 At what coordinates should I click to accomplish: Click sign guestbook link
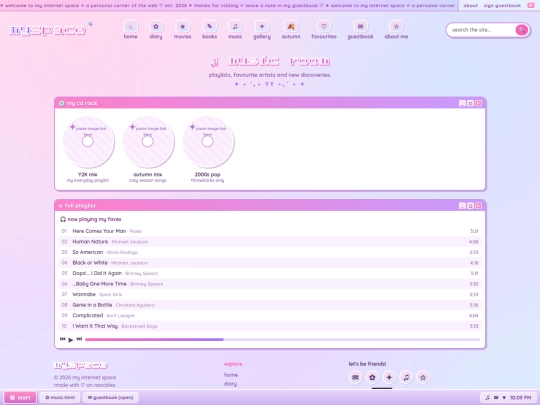pos(502,6)
